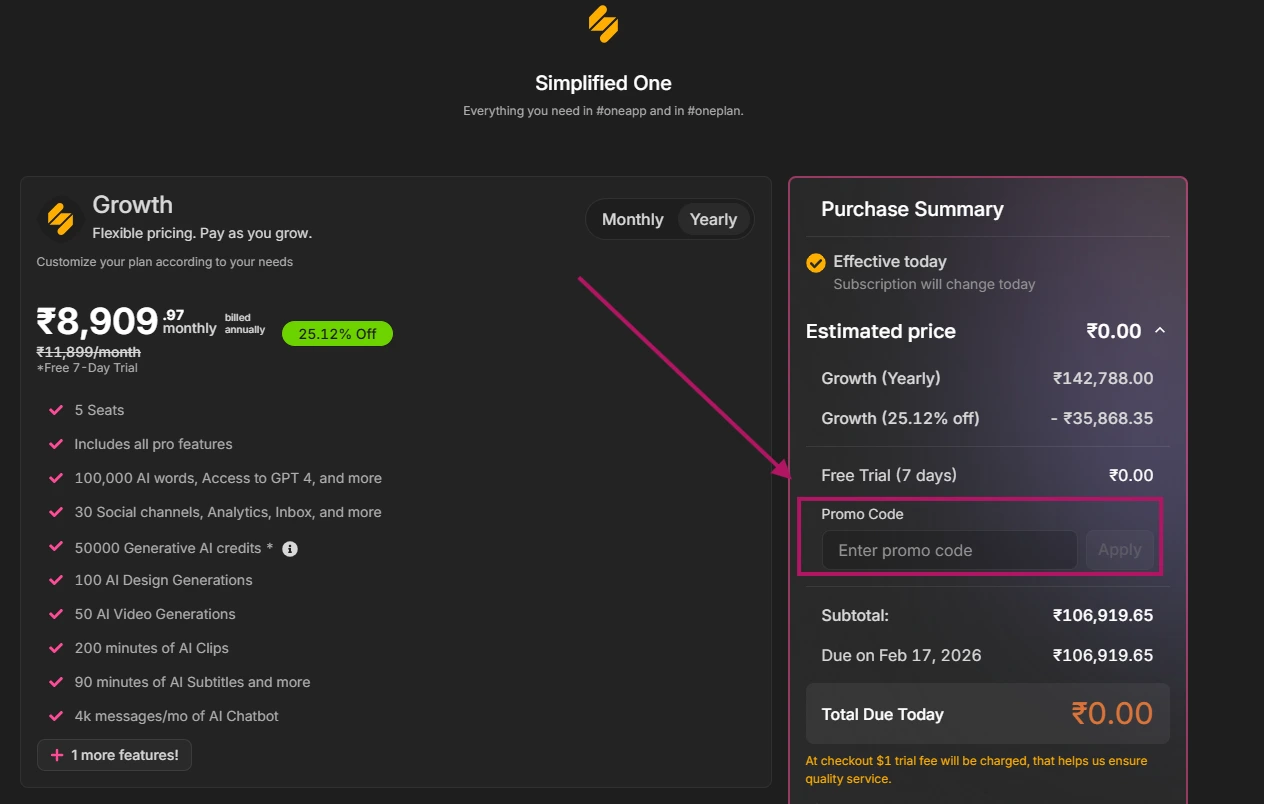The image size is (1264, 804).
Task: Click the 25.12% Off badge
Action: click(337, 333)
